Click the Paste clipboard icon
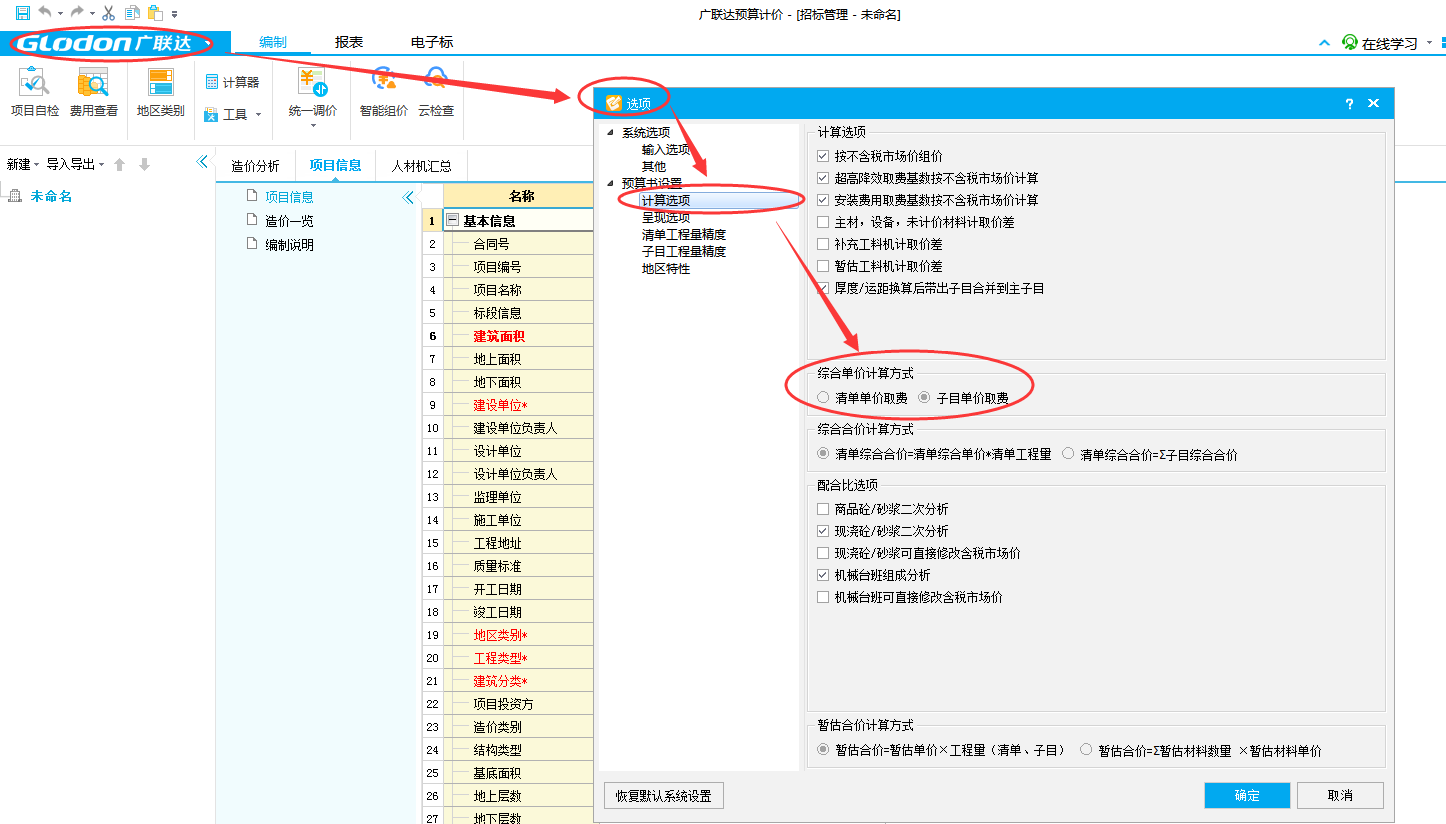The width and height of the screenshot is (1446, 824). 155,13
